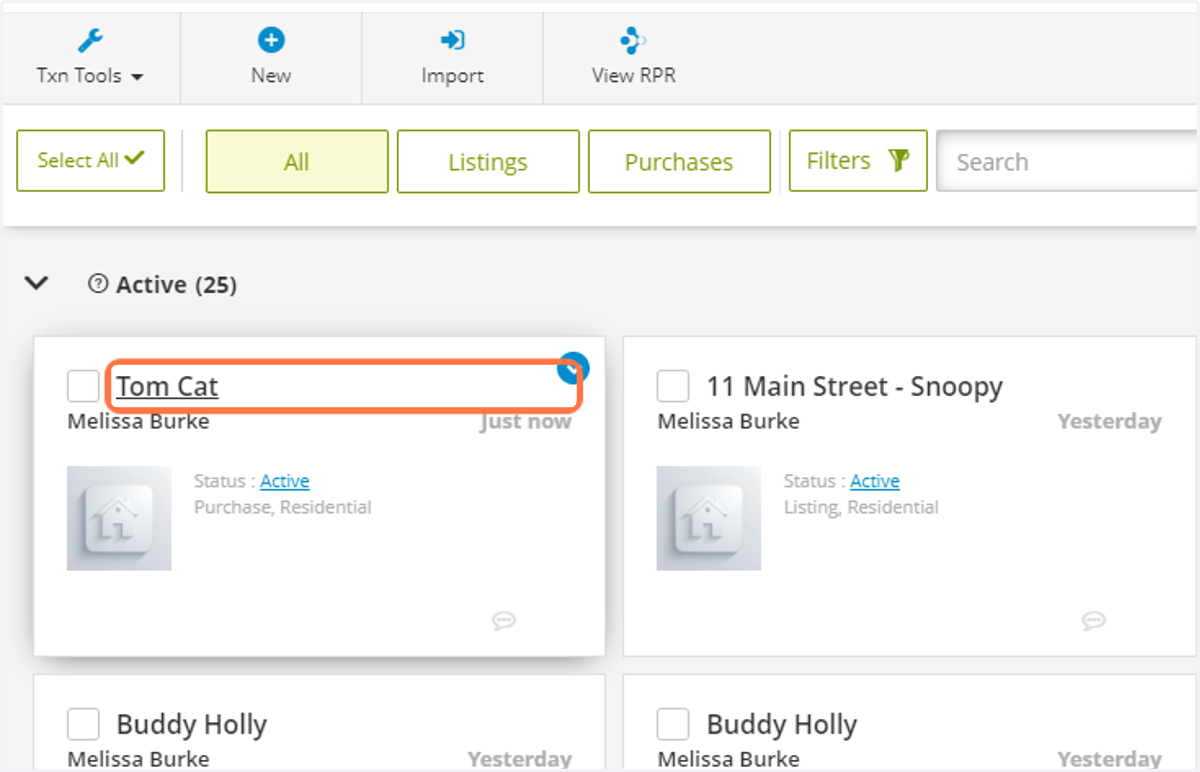Open the left Buddy Holly transaction

192,724
